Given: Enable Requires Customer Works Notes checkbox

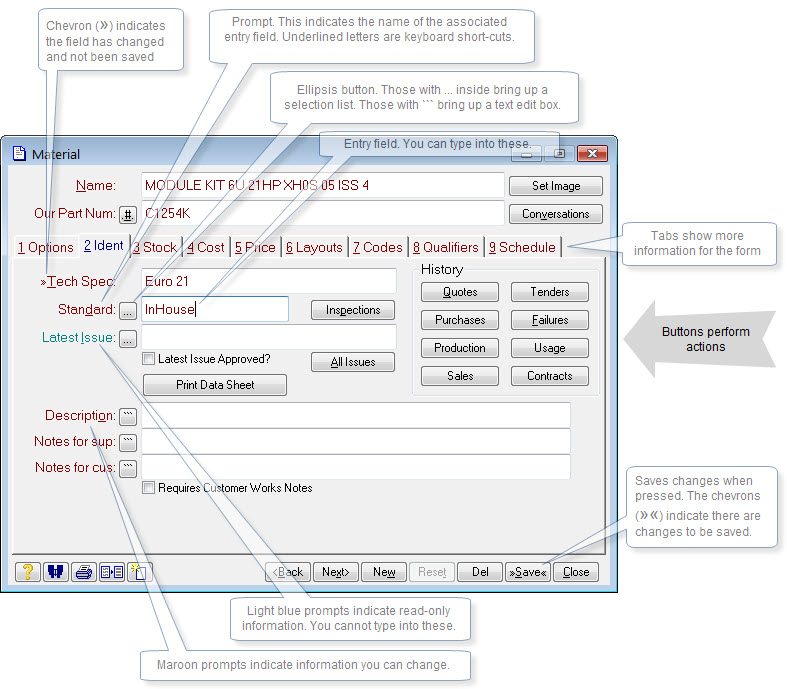Looking at the screenshot, I should coord(148,488).
